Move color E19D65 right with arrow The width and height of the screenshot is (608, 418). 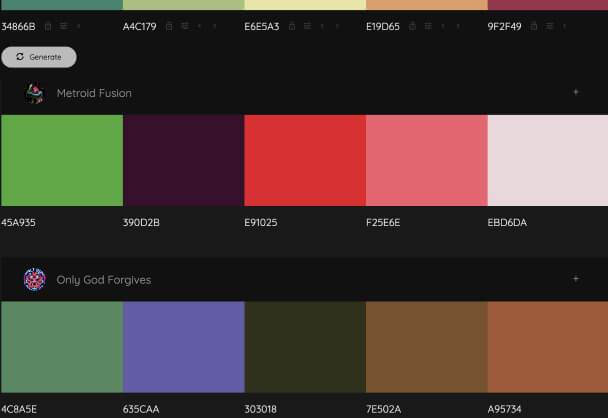457,26
